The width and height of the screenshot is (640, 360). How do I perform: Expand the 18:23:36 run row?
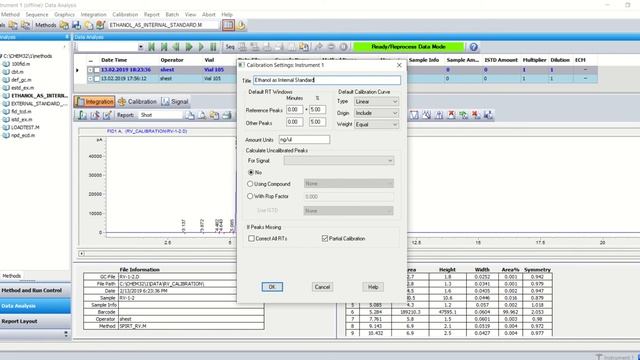(x=90, y=70)
